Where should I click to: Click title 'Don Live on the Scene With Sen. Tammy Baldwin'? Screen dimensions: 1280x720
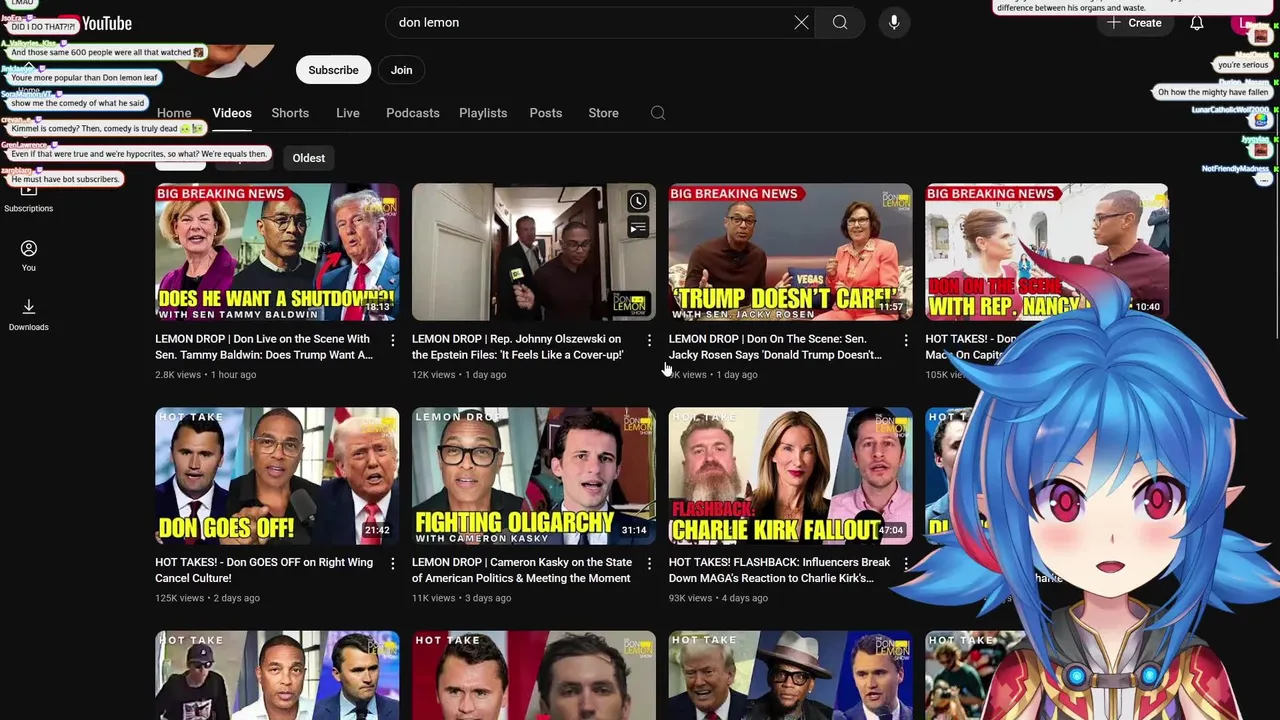coord(265,347)
